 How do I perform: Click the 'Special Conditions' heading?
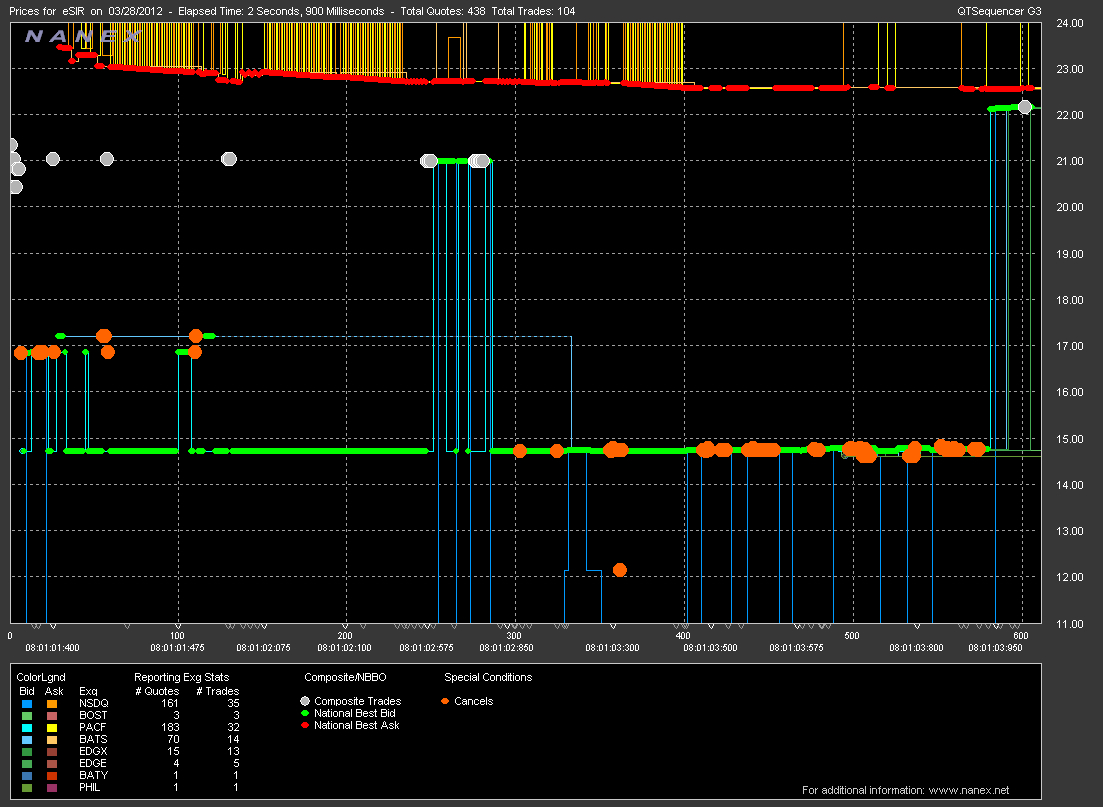[x=488, y=678]
